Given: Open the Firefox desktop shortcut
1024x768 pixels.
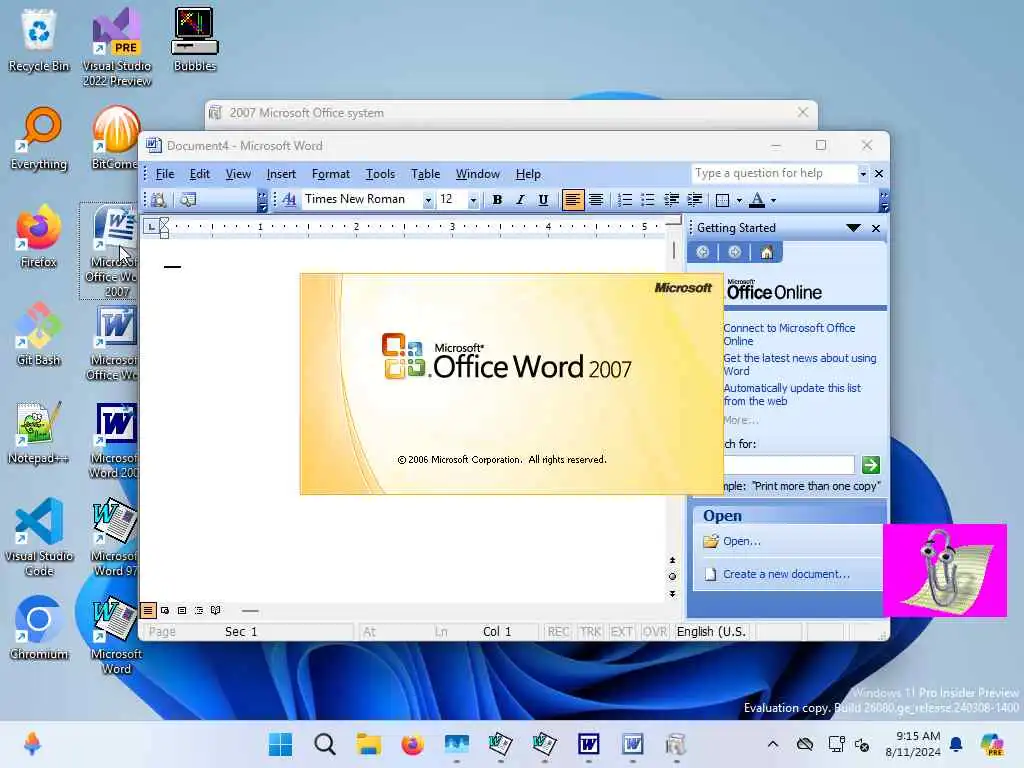Looking at the screenshot, I should coord(39,238).
